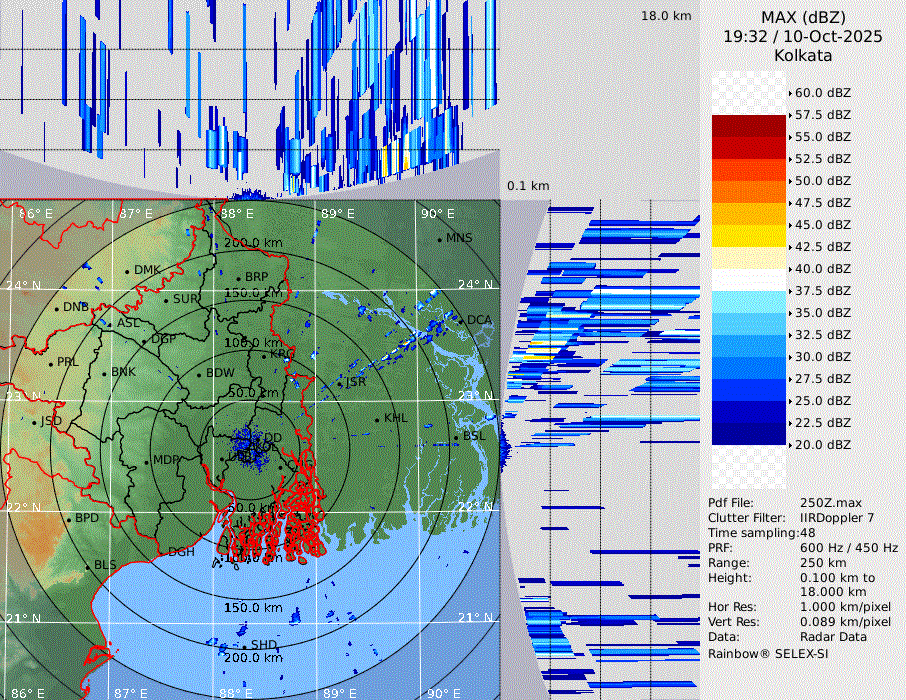Select the BSL station point
Image resolution: width=906 pixels, height=700 pixels.
456,438
